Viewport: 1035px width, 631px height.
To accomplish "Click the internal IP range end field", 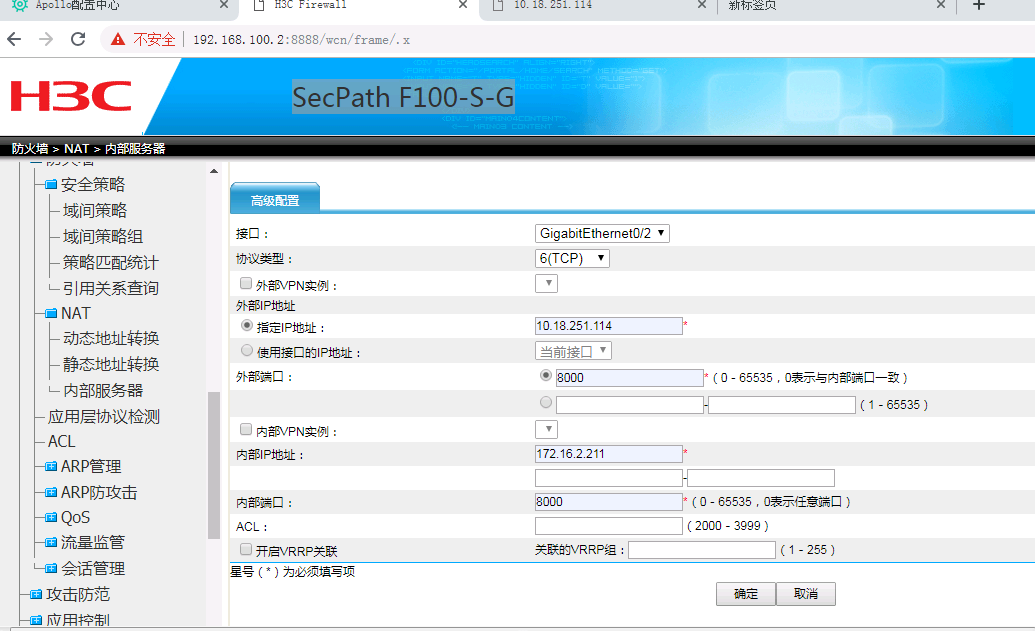I will [x=760, y=478].
